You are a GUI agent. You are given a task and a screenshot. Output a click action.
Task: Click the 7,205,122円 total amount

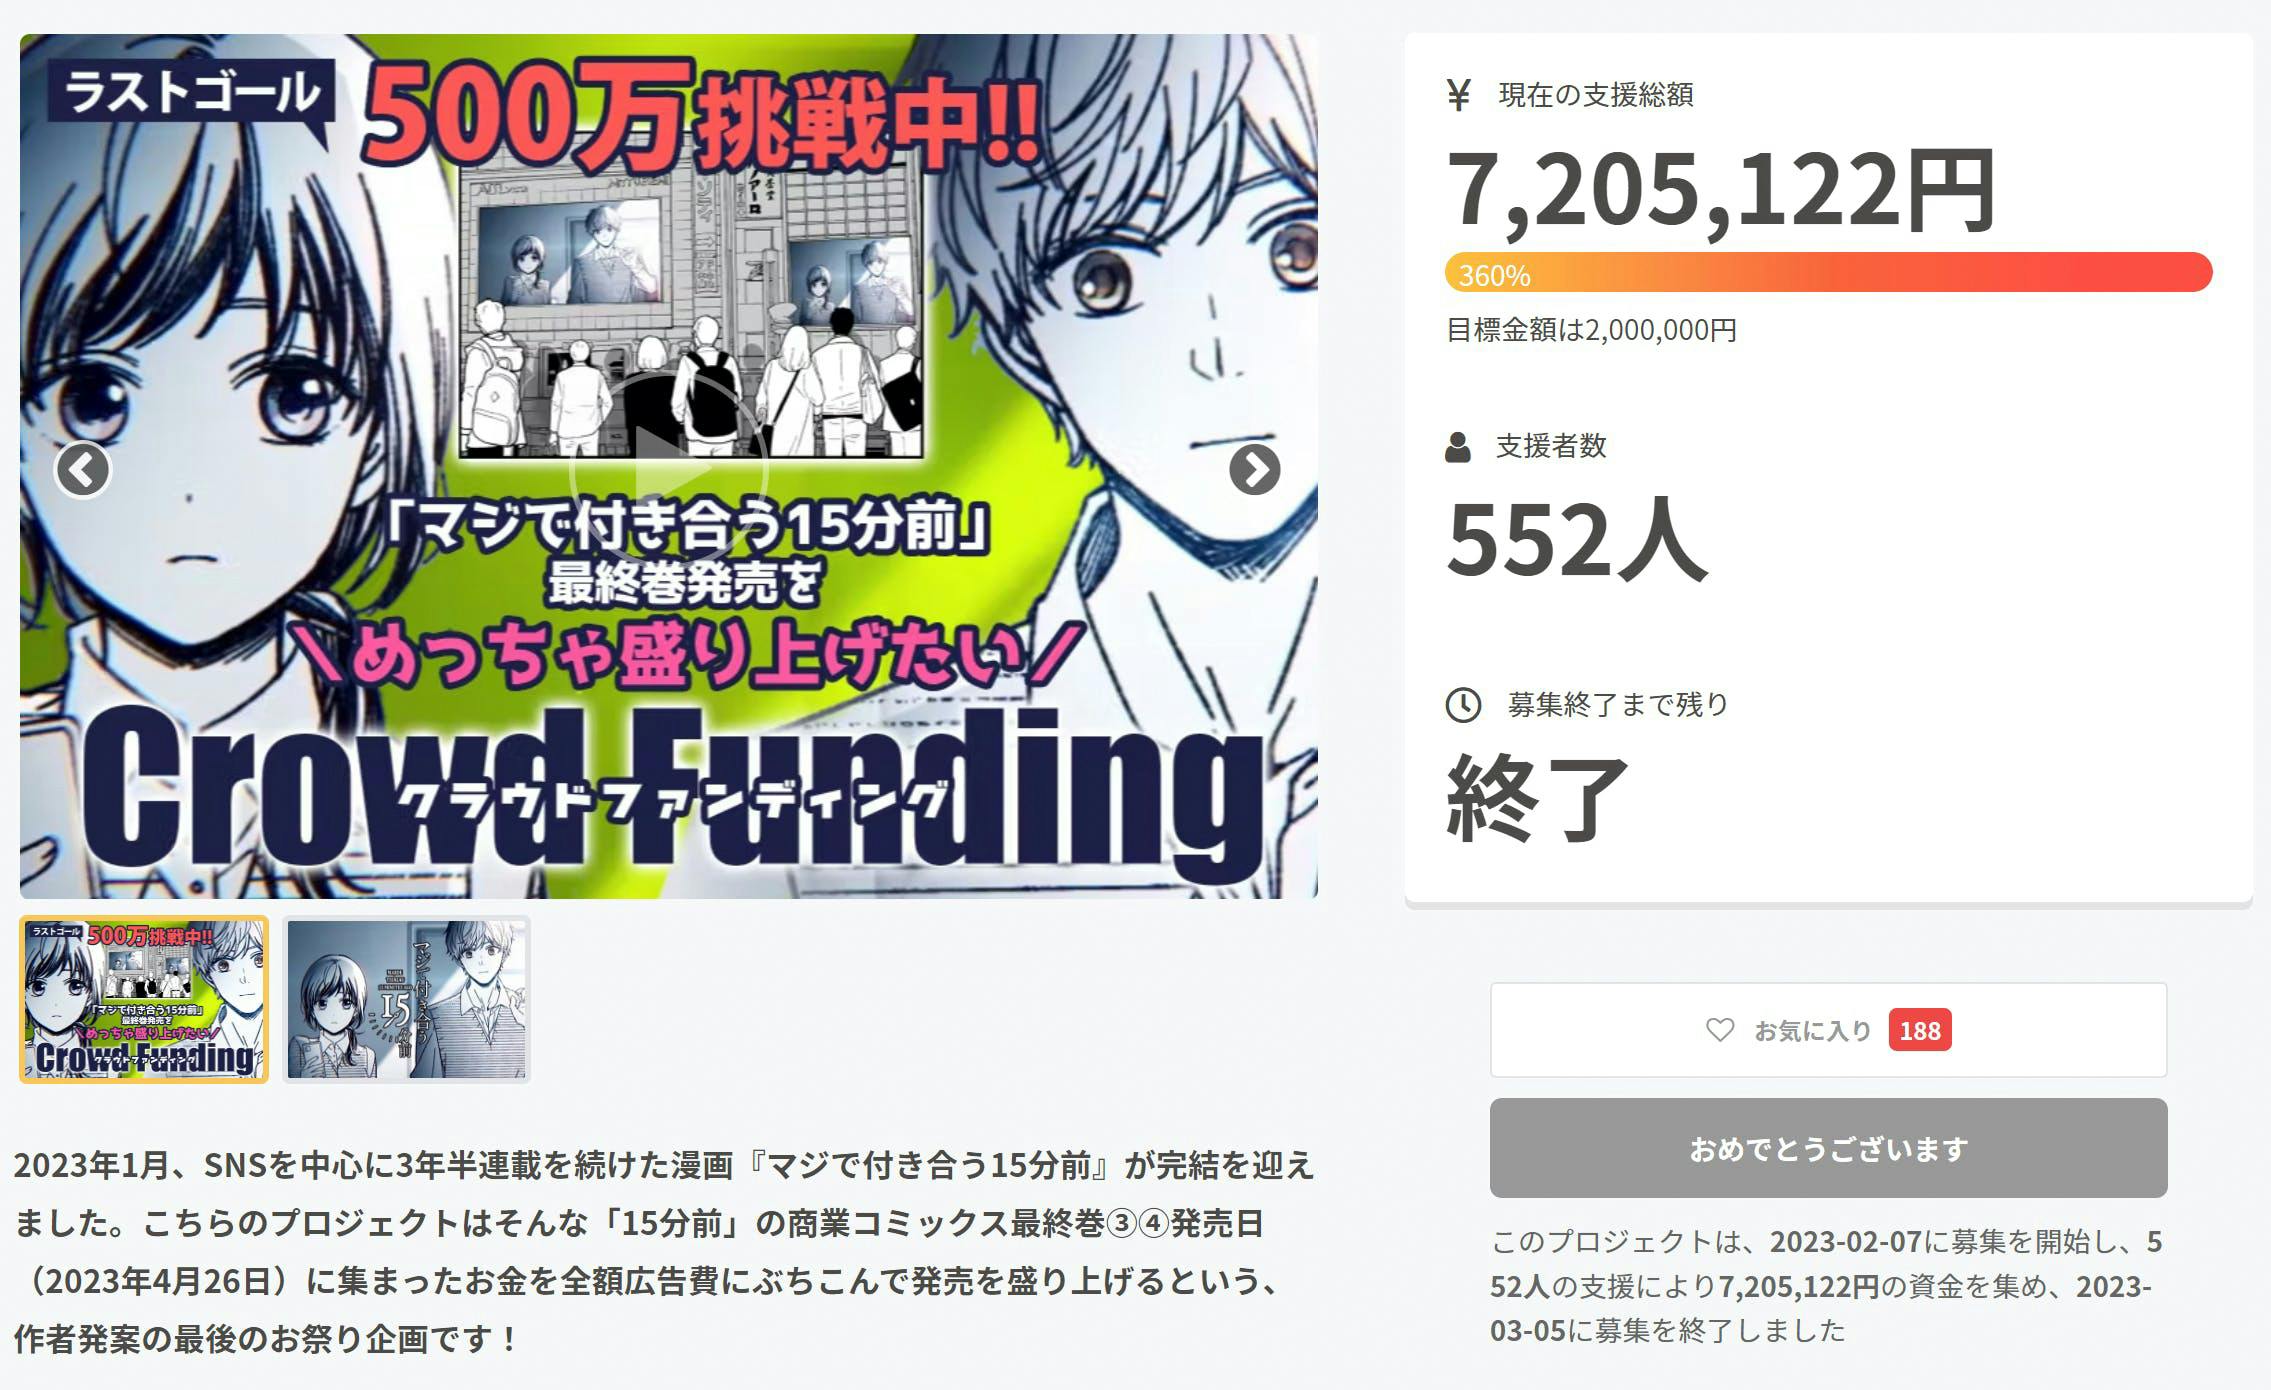click(x=1721, y=190)
